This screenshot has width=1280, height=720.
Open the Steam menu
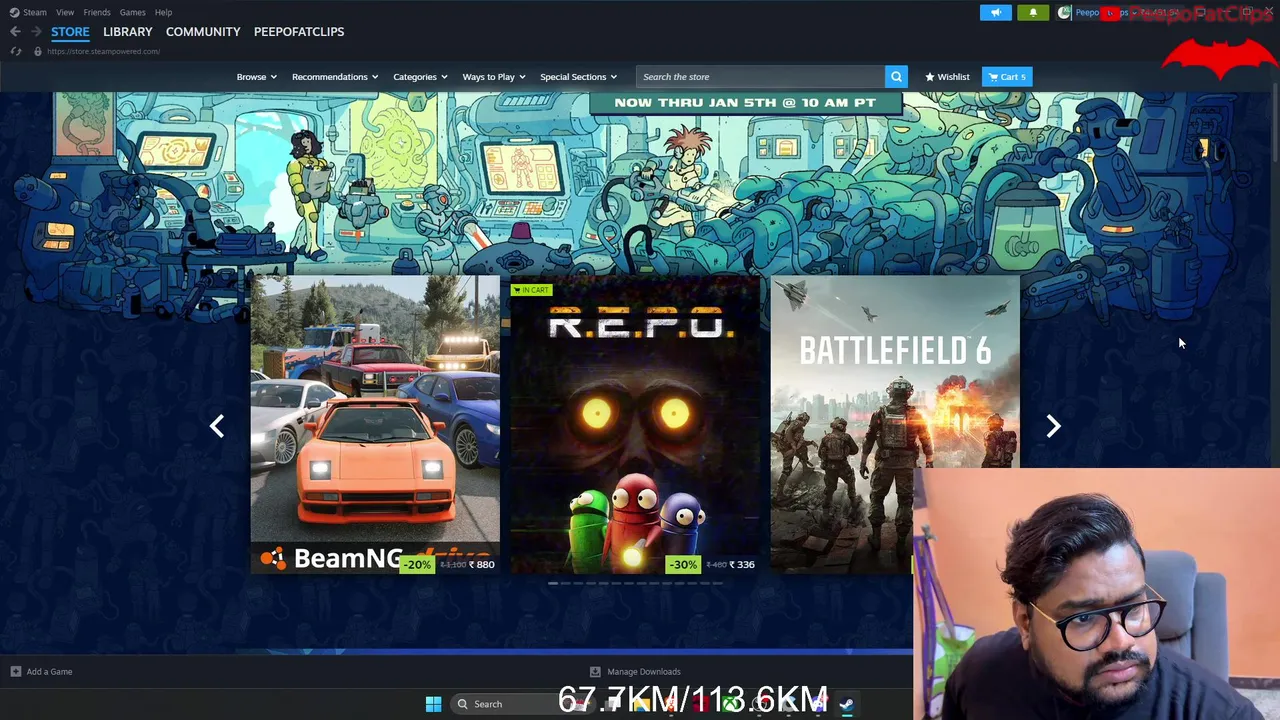[x=28, y=12]
